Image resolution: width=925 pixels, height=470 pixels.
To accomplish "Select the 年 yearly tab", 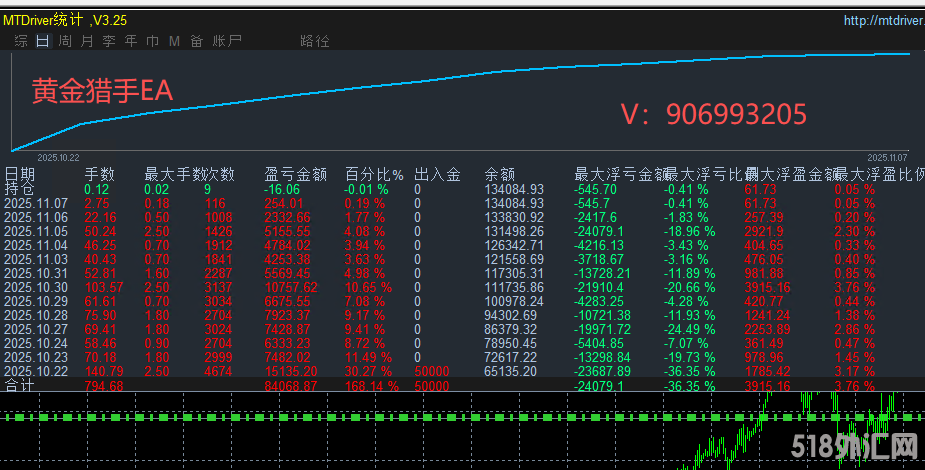I will [130, 41].
